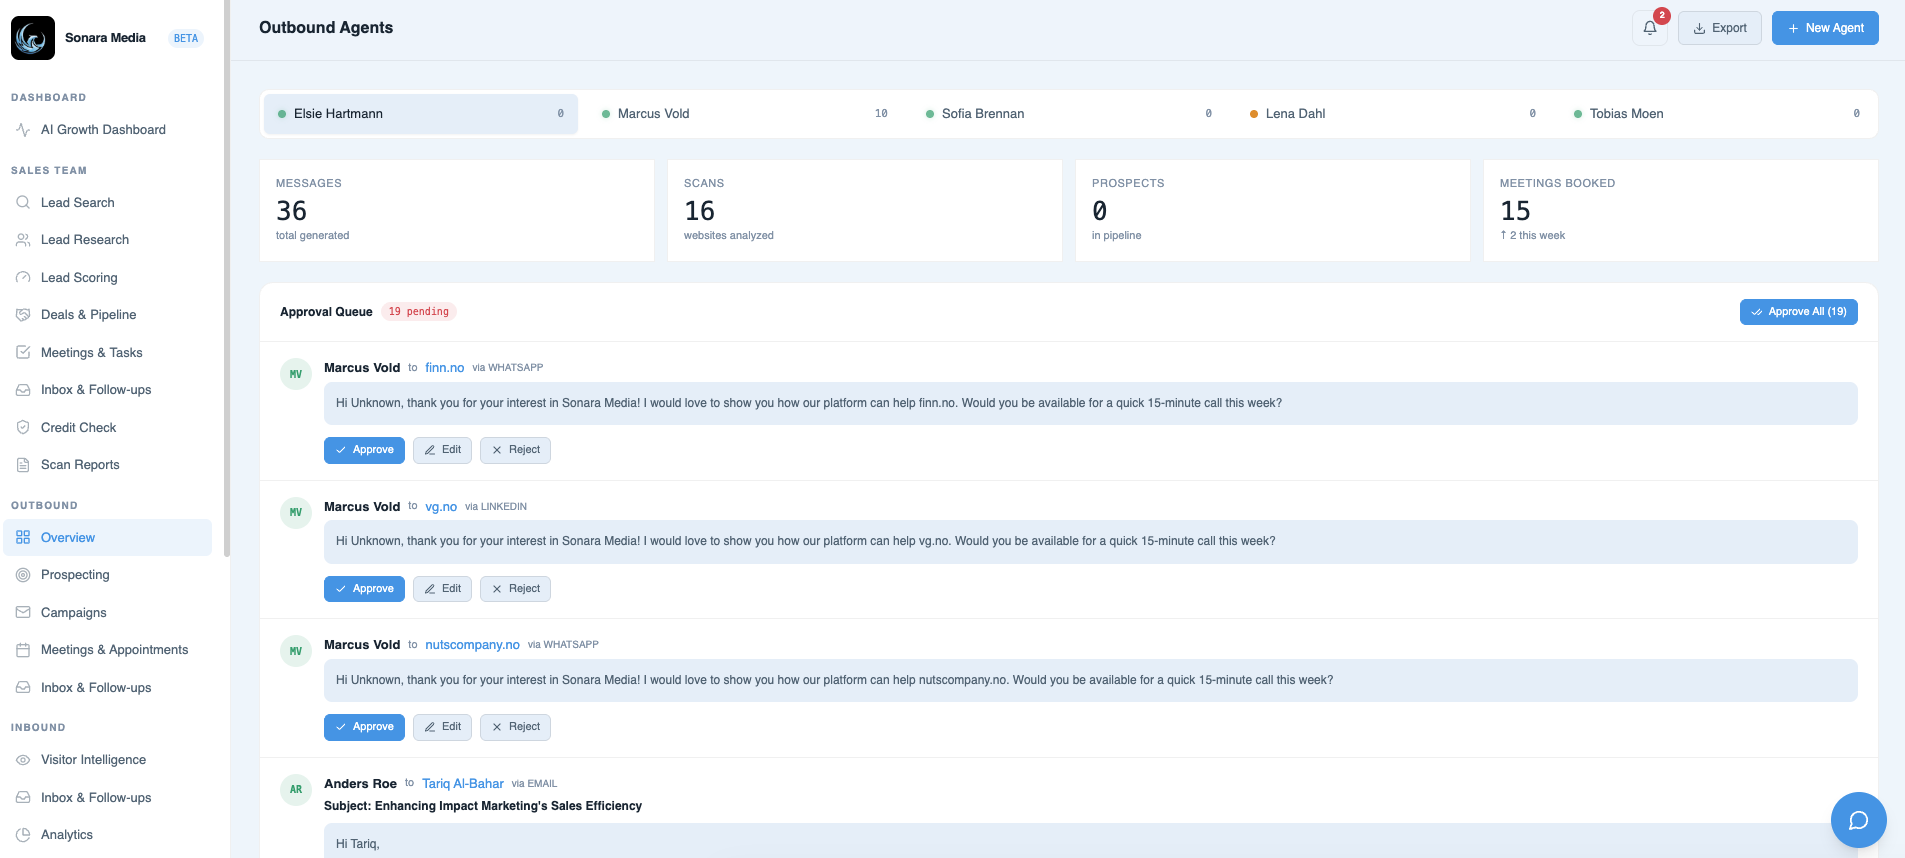1905x858 pixels.
Task: Navigate to Deals & Pipeline
Action: 108,315
